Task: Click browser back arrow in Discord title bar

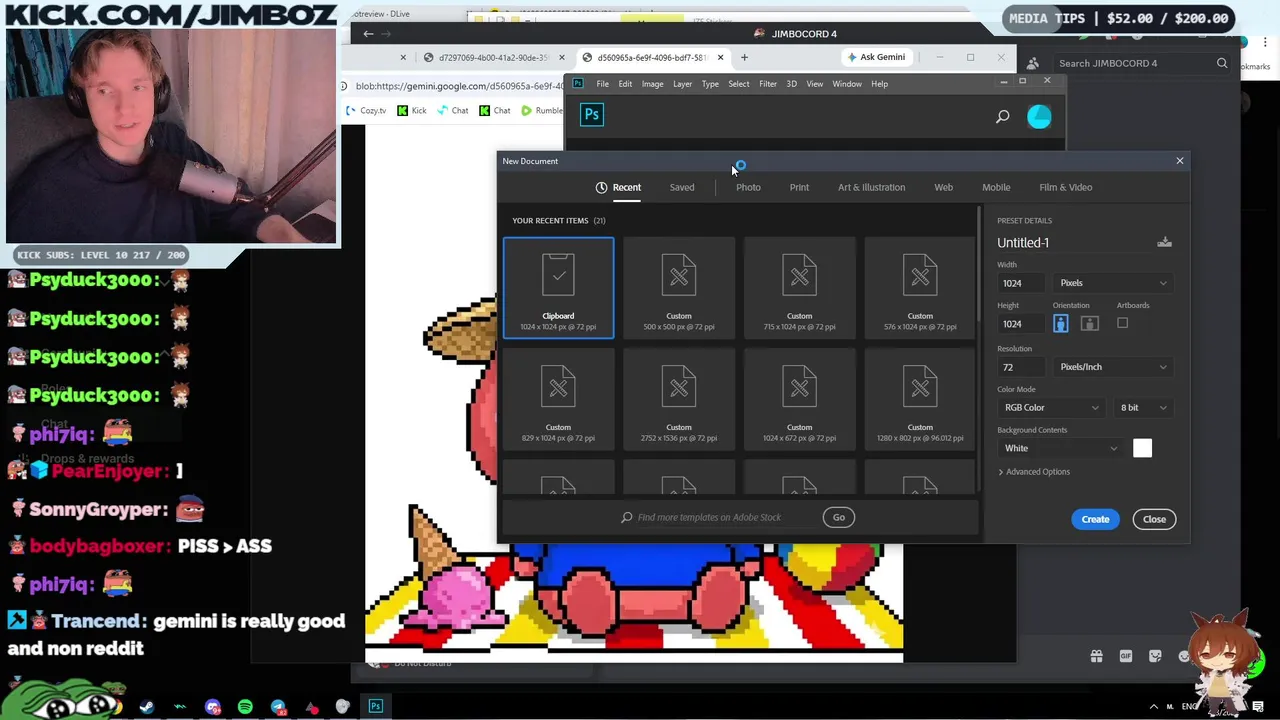Action: click(x=368, y=34)
